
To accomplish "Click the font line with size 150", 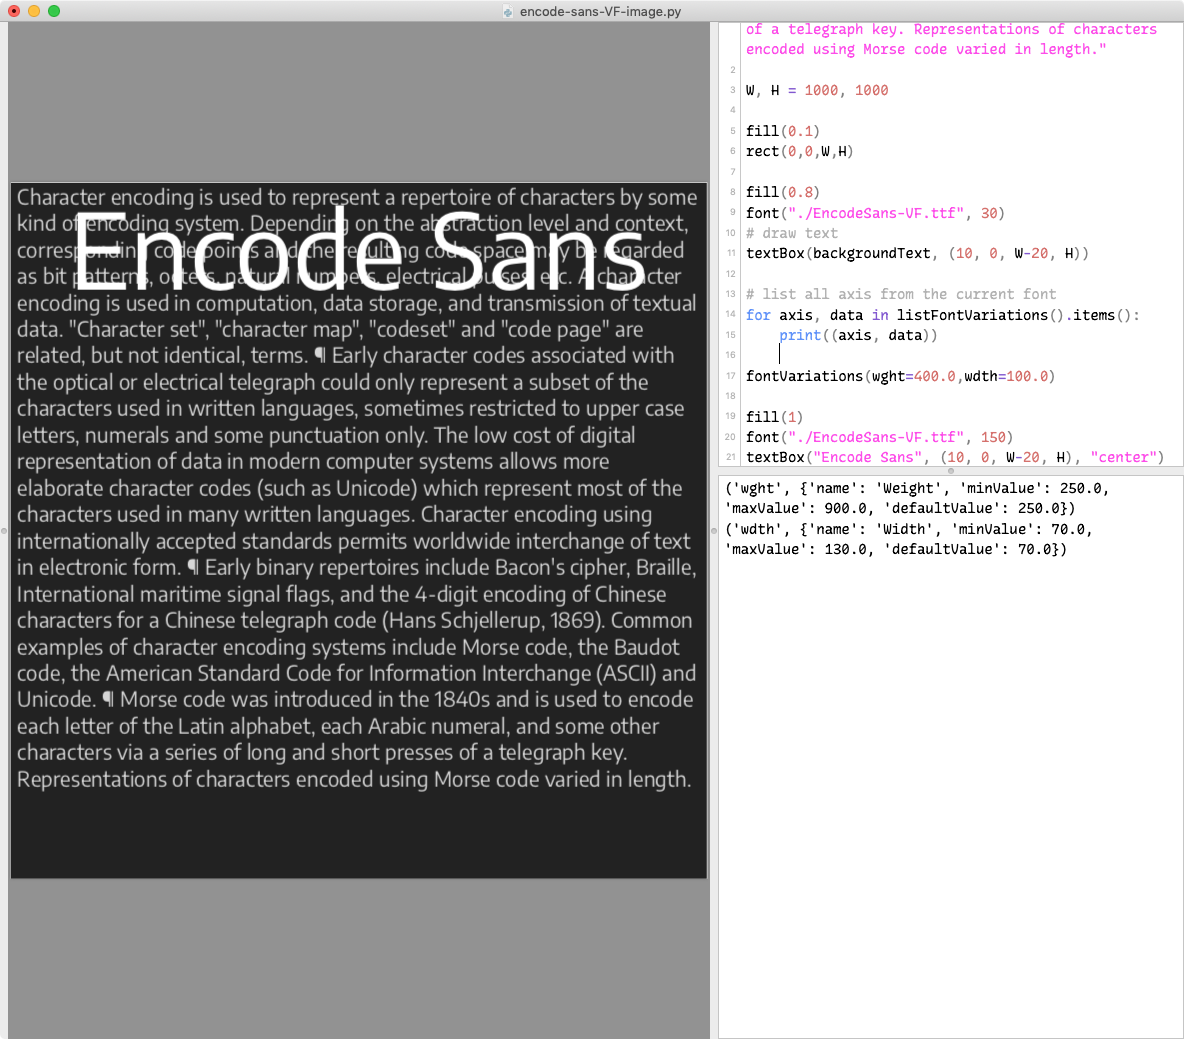I will point(880,437).
